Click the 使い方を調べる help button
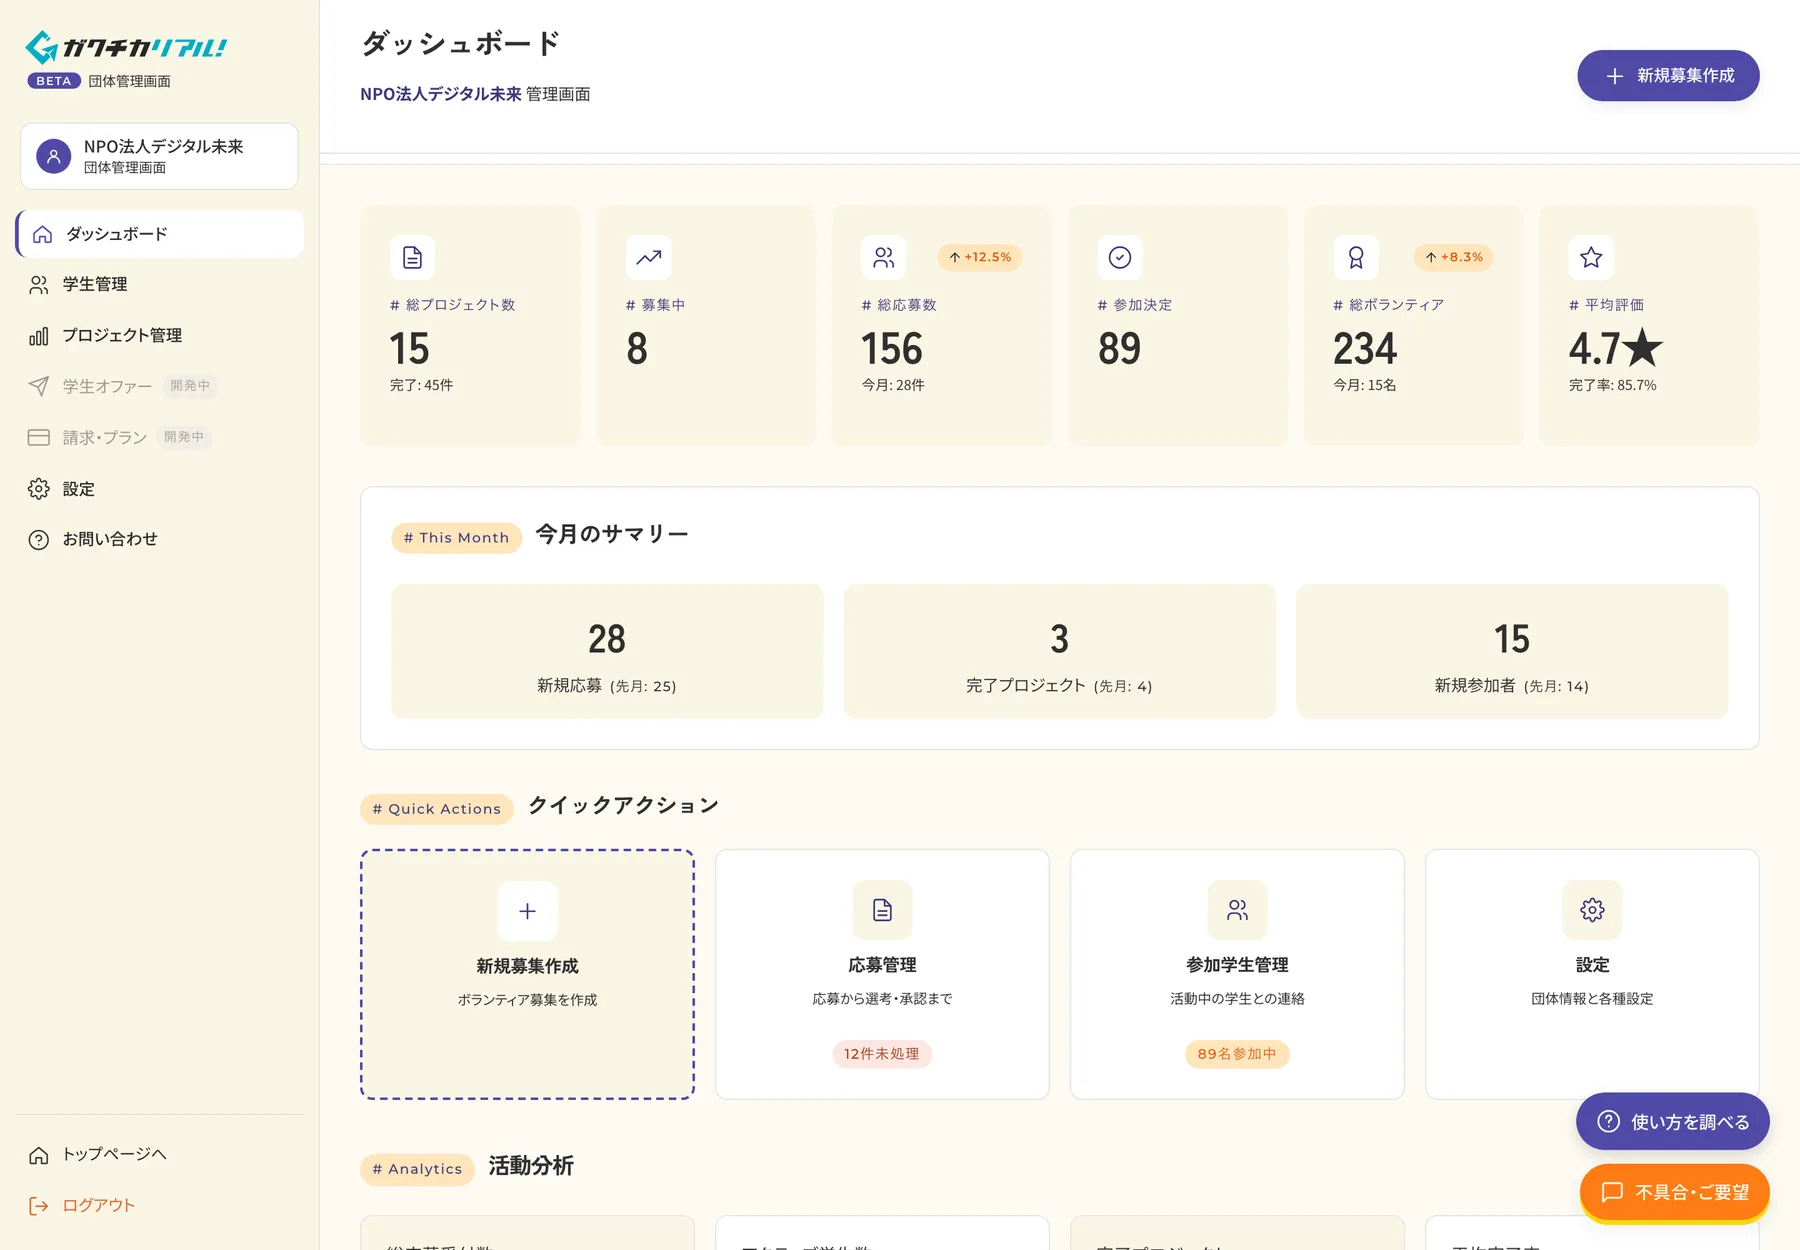1800x1250 pixels. [1672, 1122]
